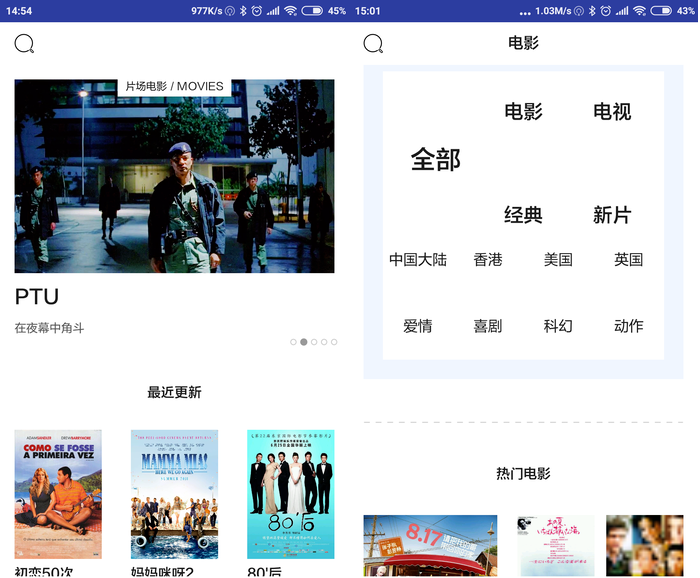Filter by 科幻 genre
The height and width of the screenshot is (578, 700).
(x=558, y=326)
